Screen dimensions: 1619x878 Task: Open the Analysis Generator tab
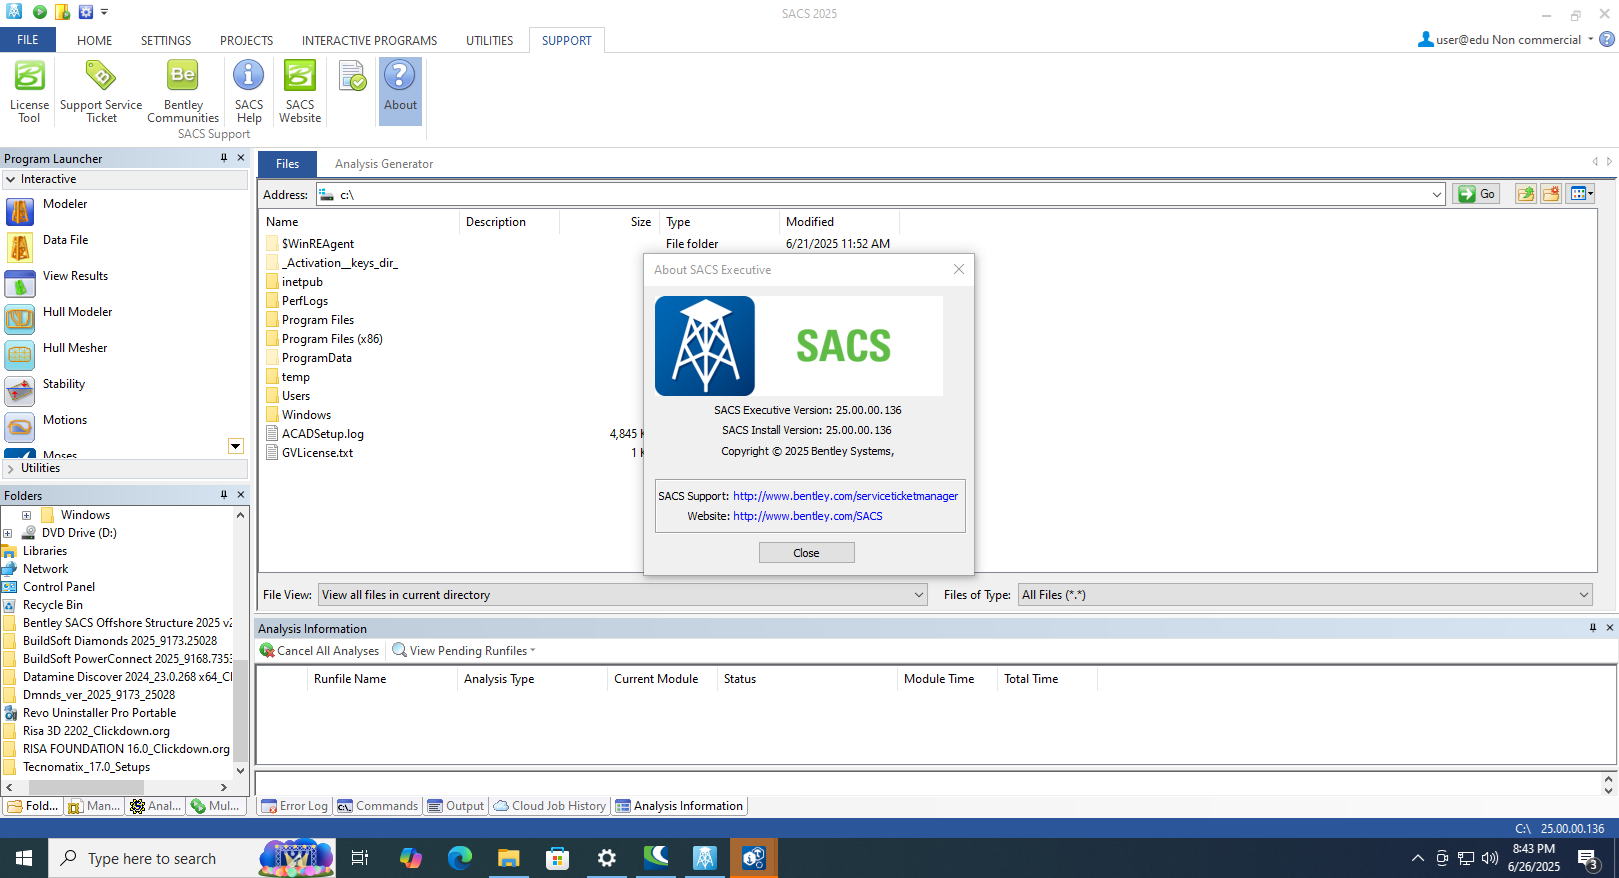[384, 164]
